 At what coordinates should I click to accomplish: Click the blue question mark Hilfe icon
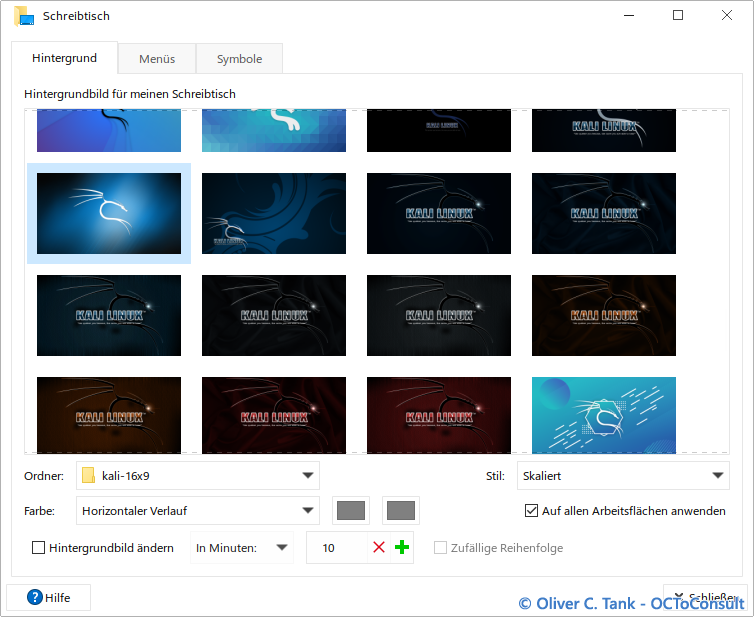pyautogui.click(x=35, y=597)
